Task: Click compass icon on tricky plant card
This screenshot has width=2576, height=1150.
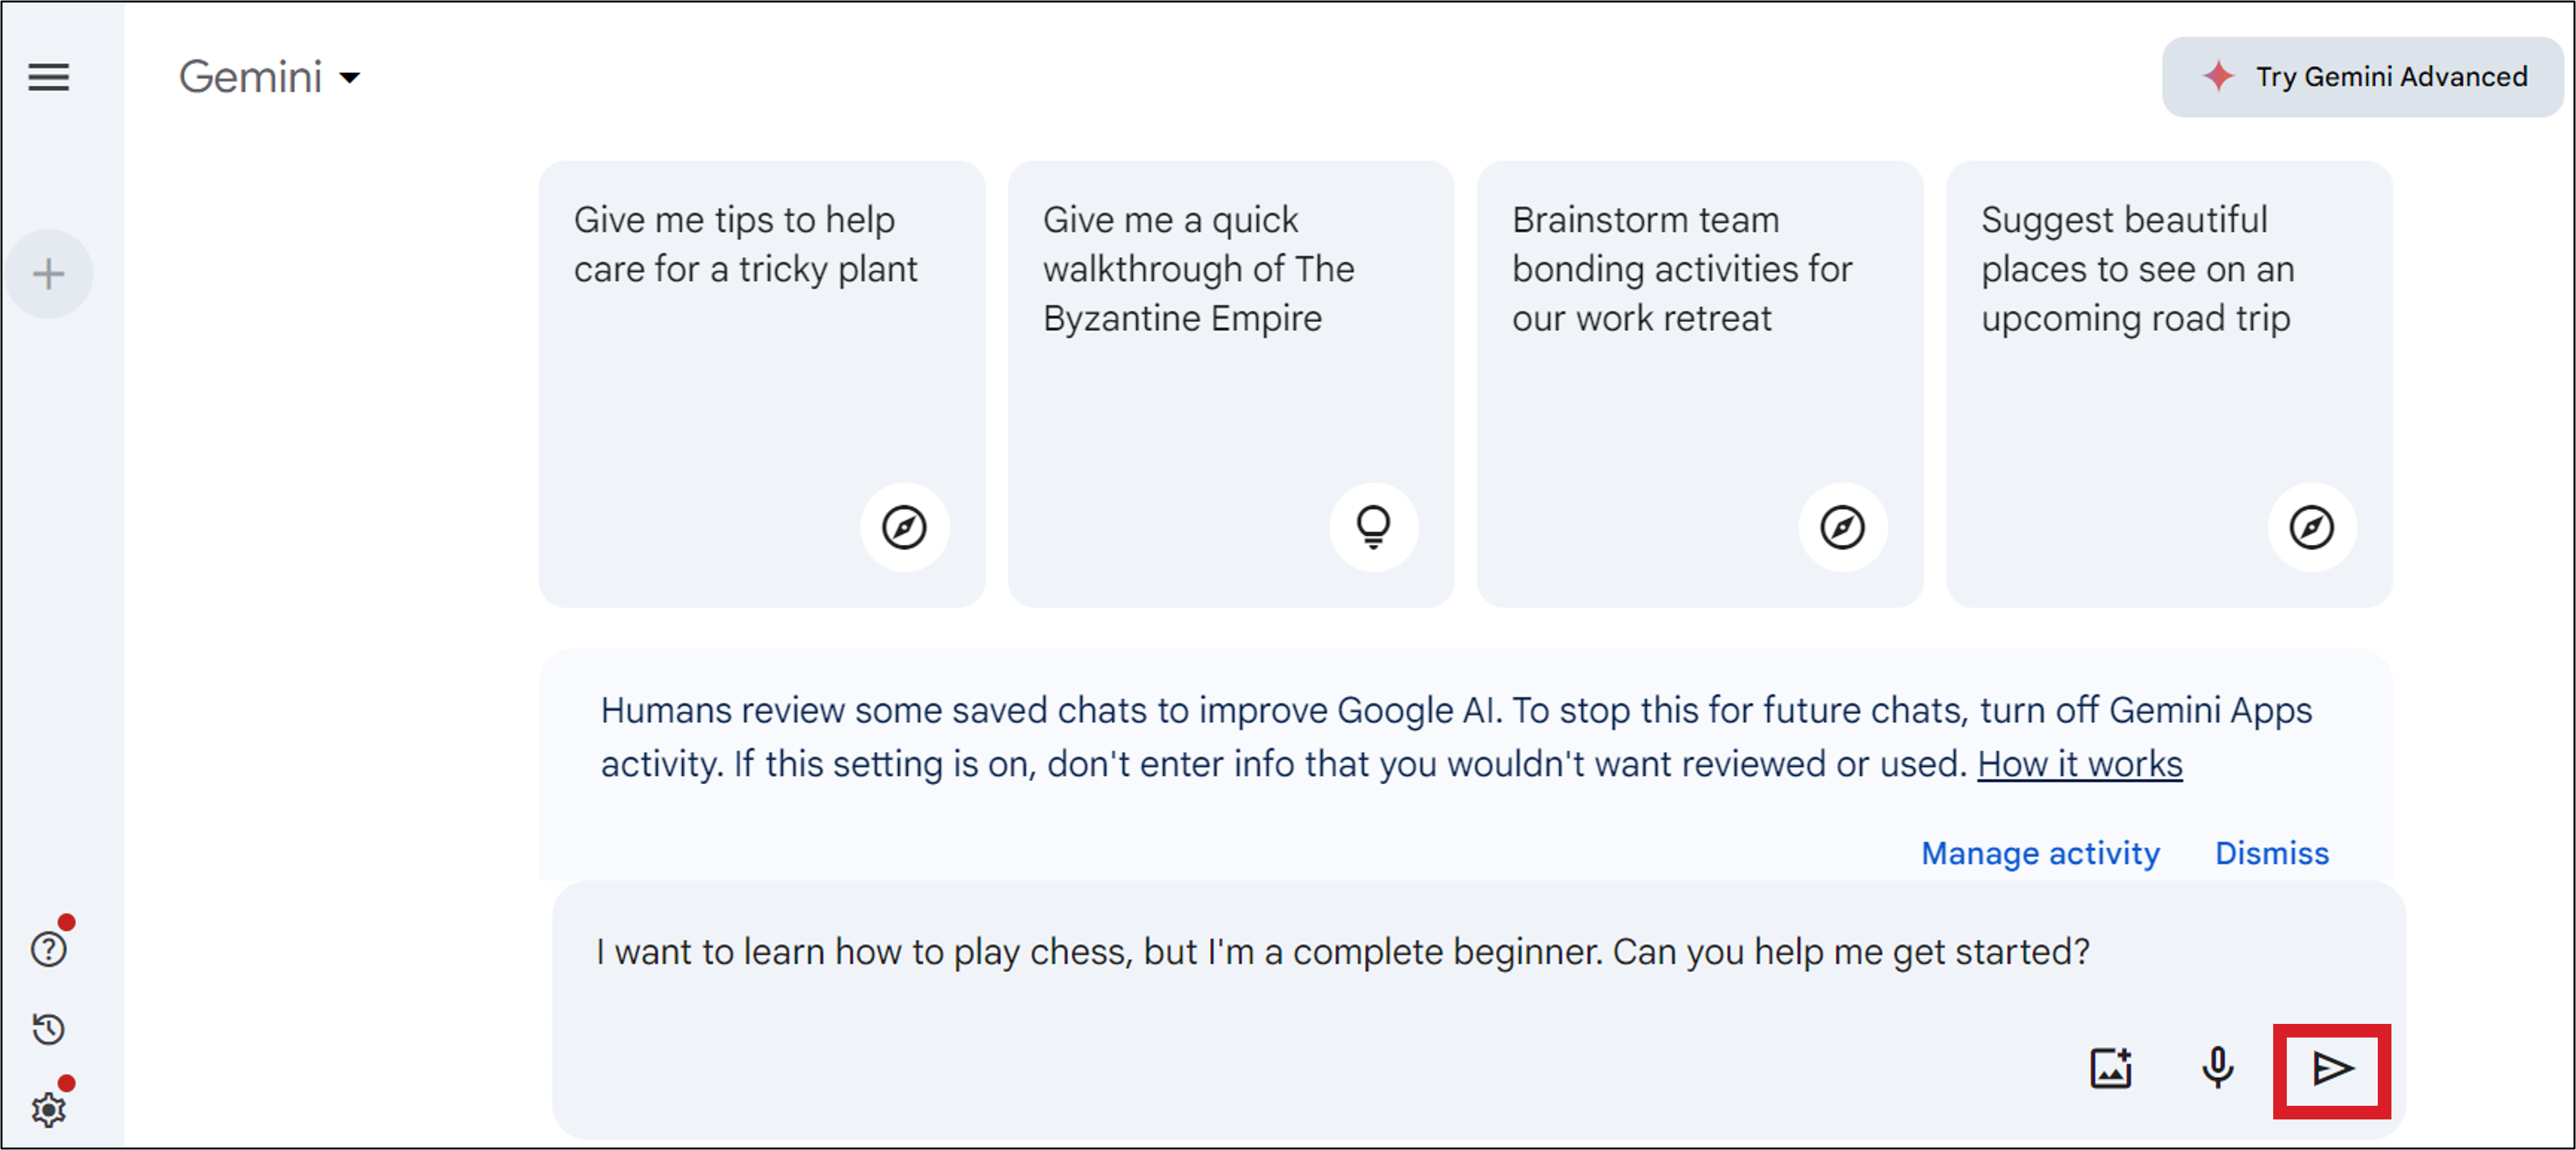Action: 904,527
